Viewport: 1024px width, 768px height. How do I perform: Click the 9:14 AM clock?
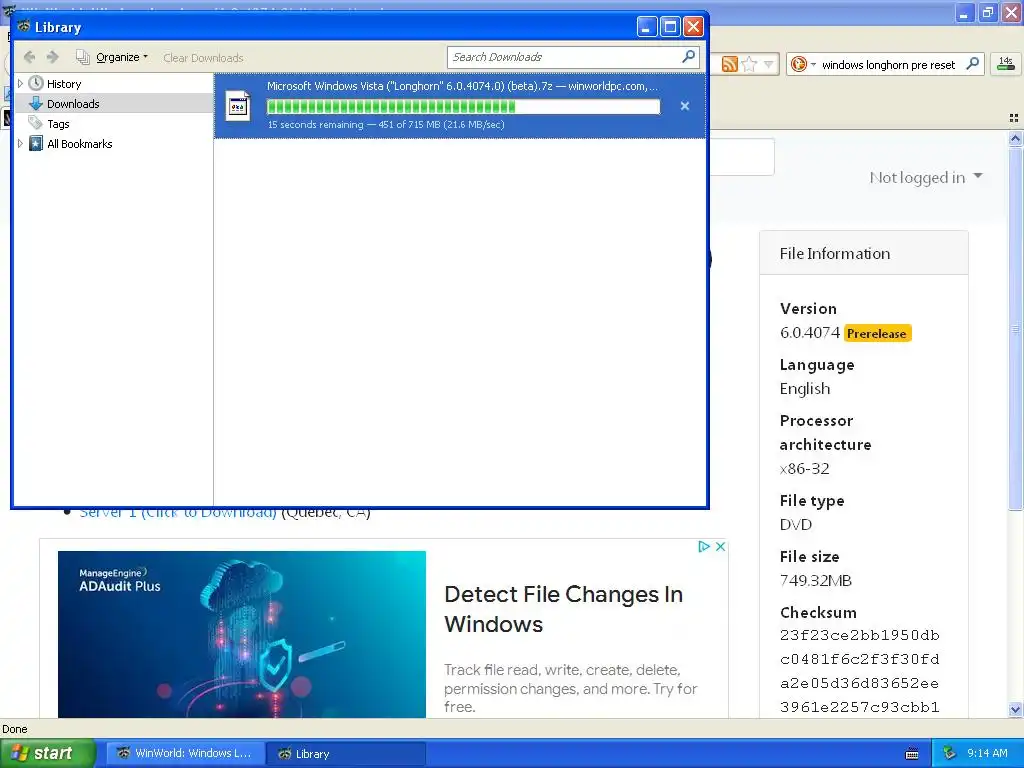click(987, 753)
